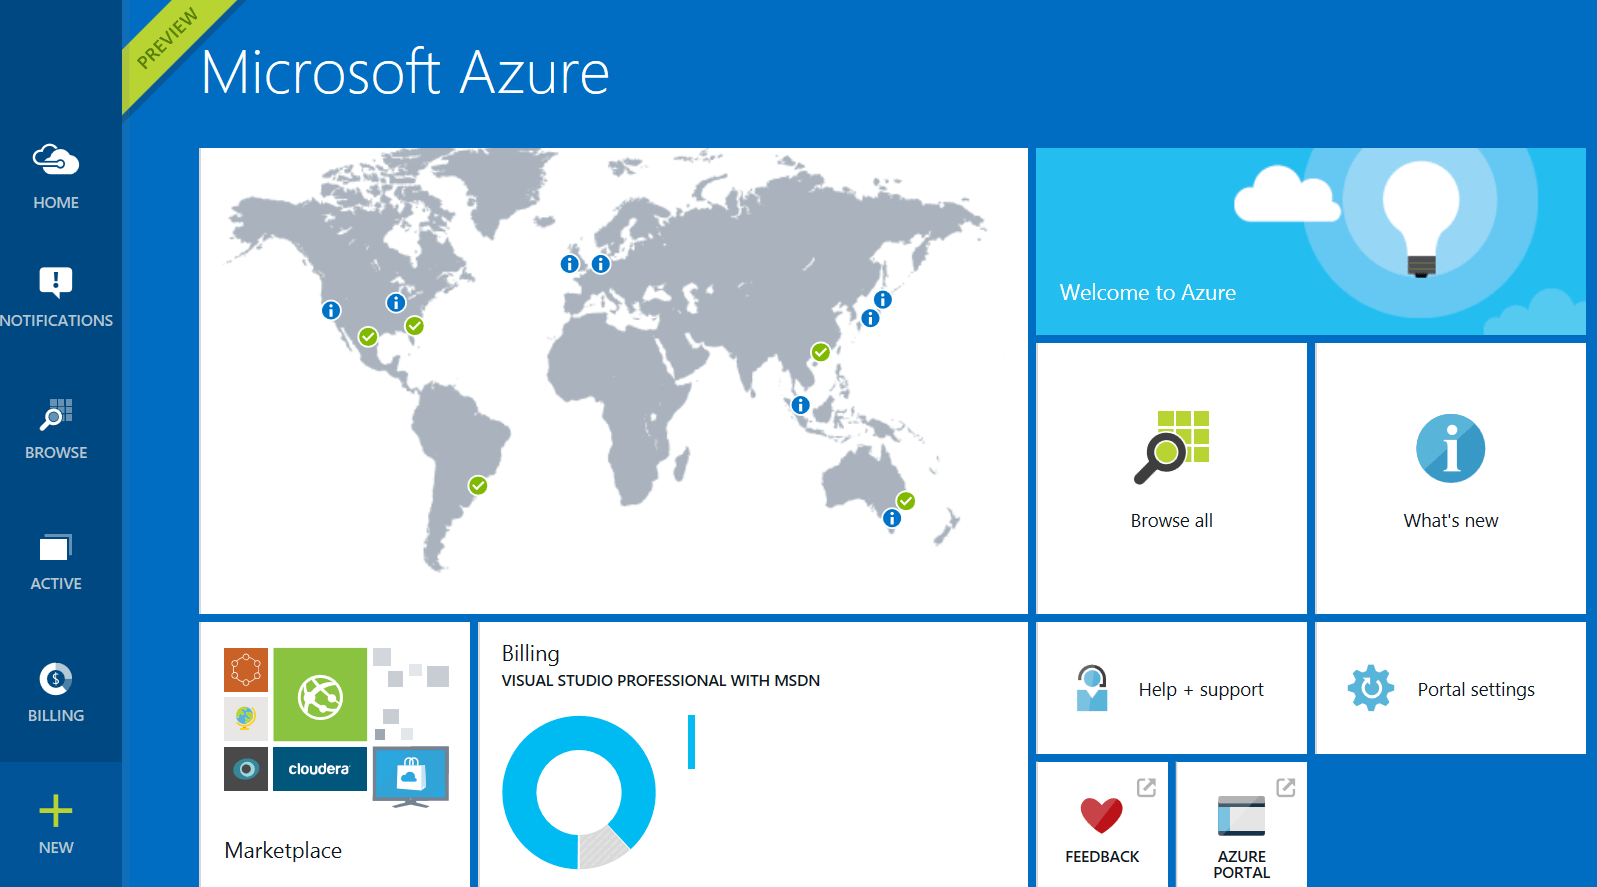Select the green check marker in eastern Australia
Screen dimensions: 1597x887
906,501
